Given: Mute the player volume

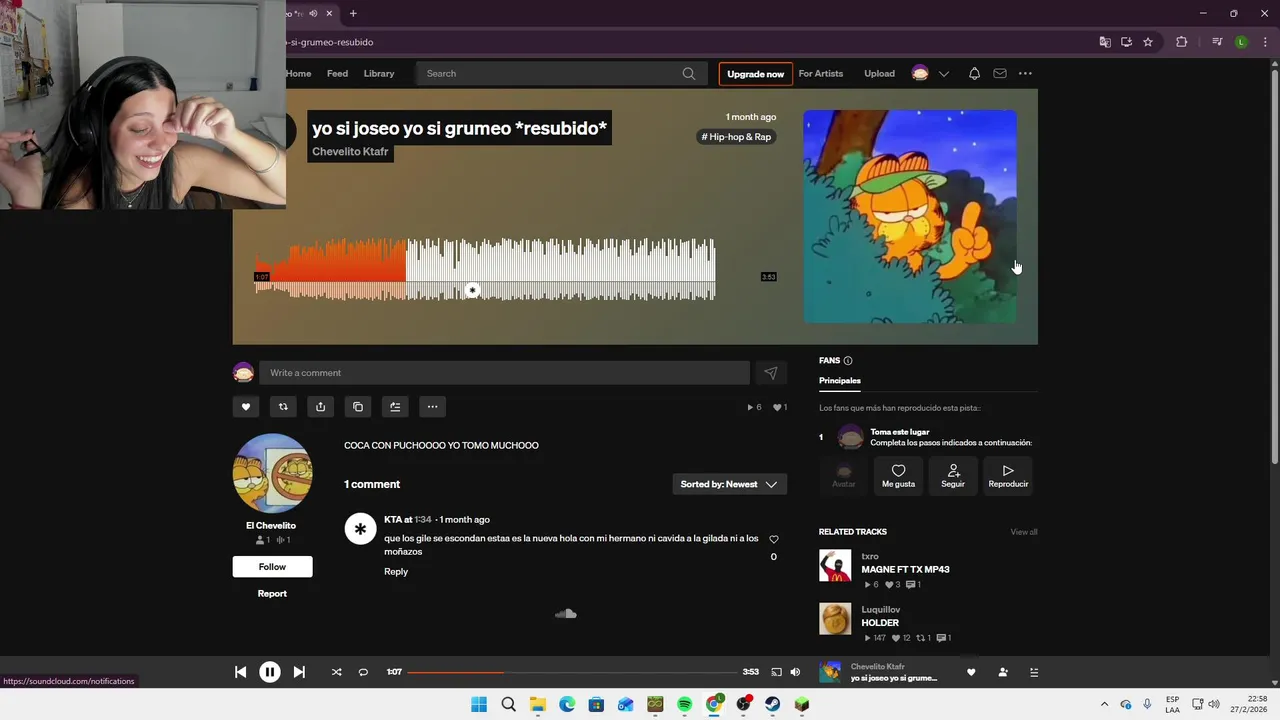Looking at the screenshot, I should click(795, 672).
